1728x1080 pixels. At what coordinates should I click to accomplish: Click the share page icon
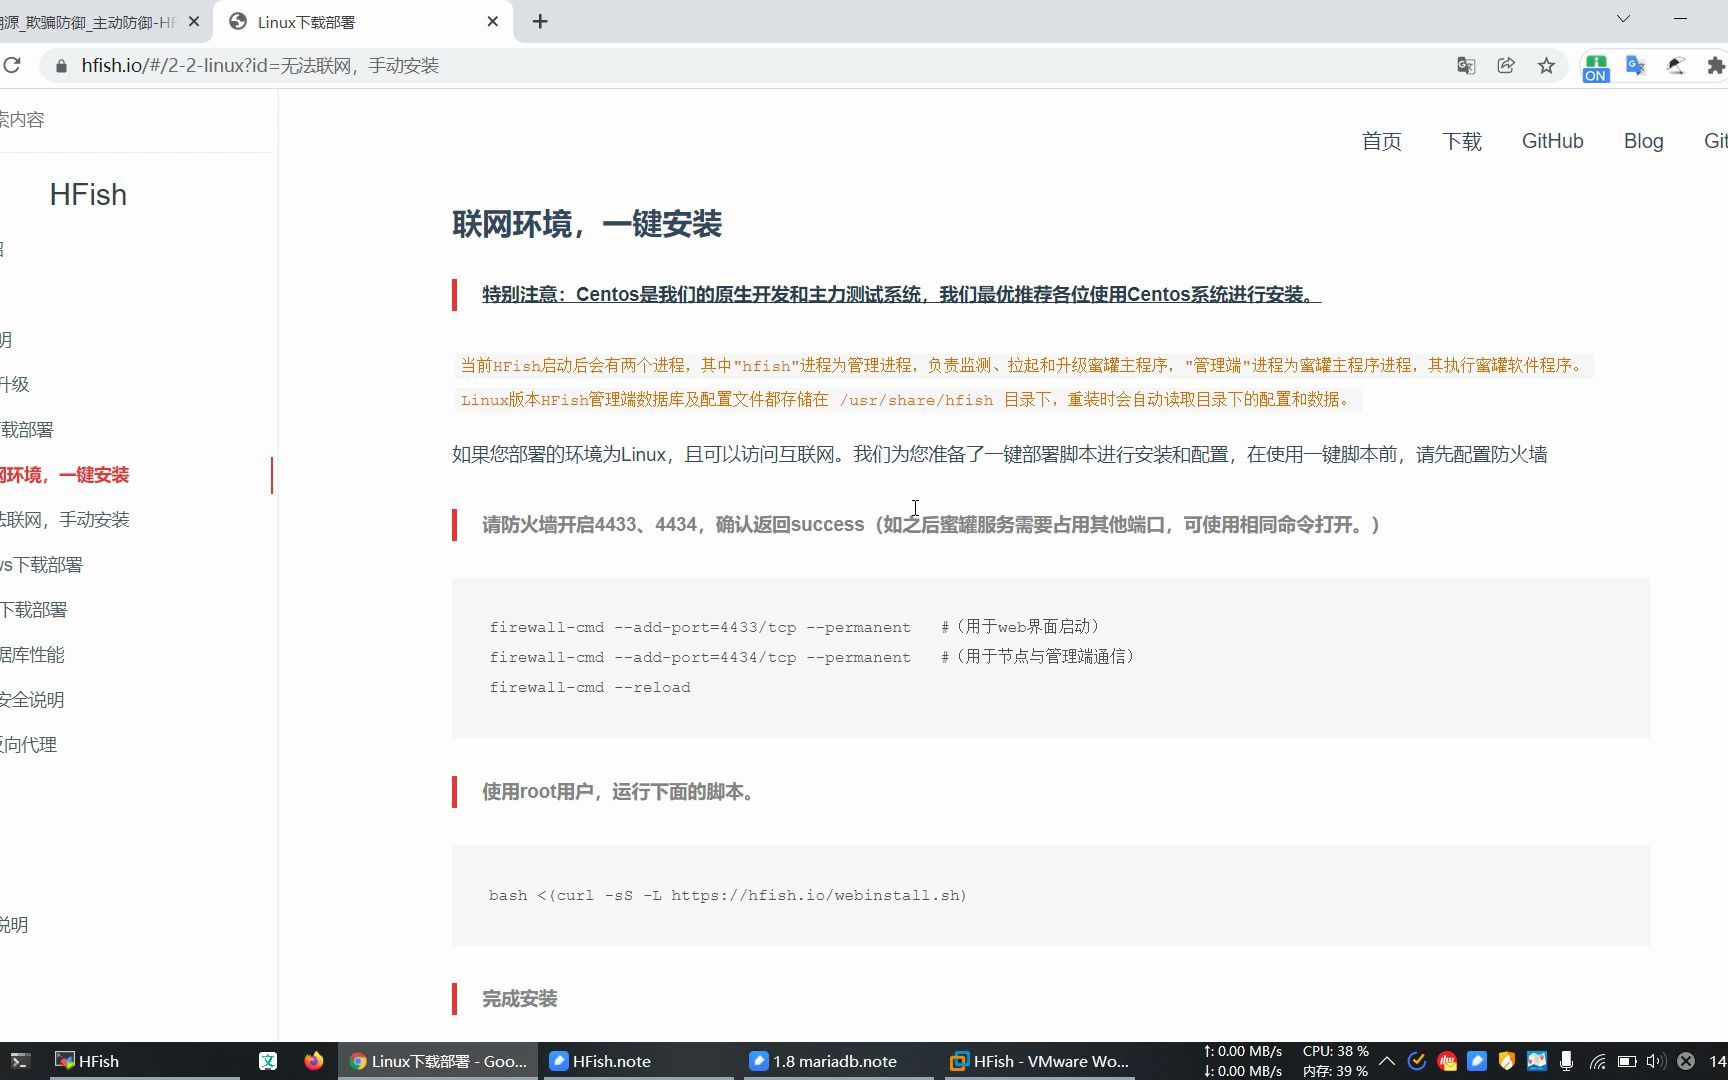[x=1506, y=66]
